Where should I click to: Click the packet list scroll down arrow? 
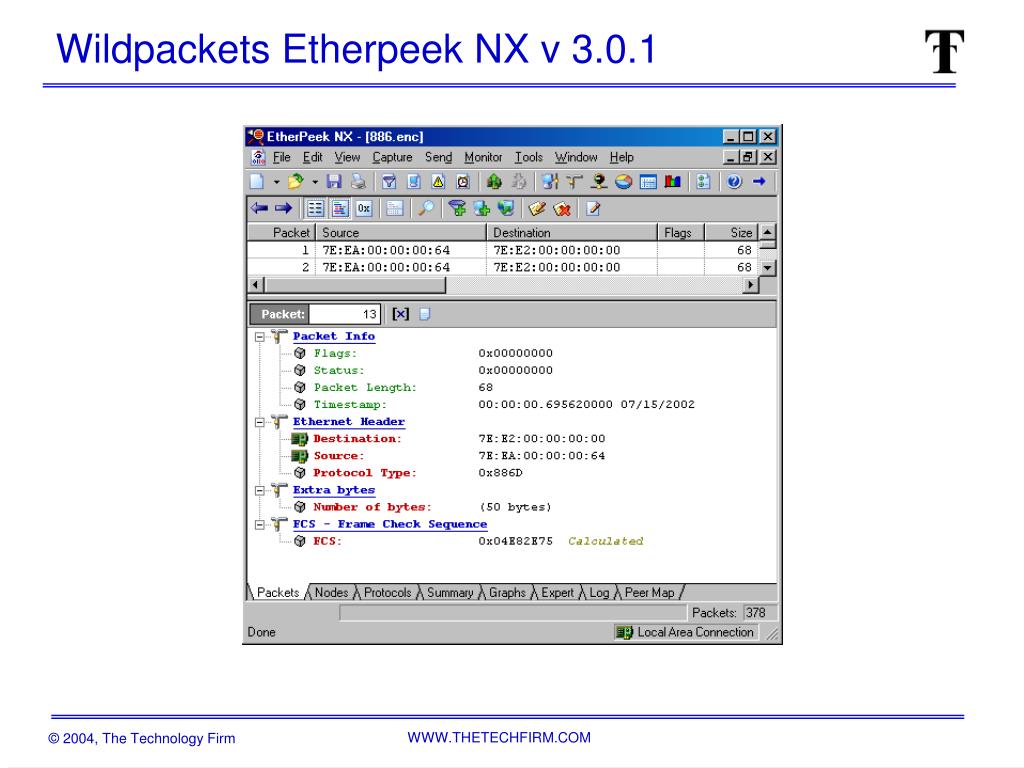pyautogui.click(x=768, y=268)
